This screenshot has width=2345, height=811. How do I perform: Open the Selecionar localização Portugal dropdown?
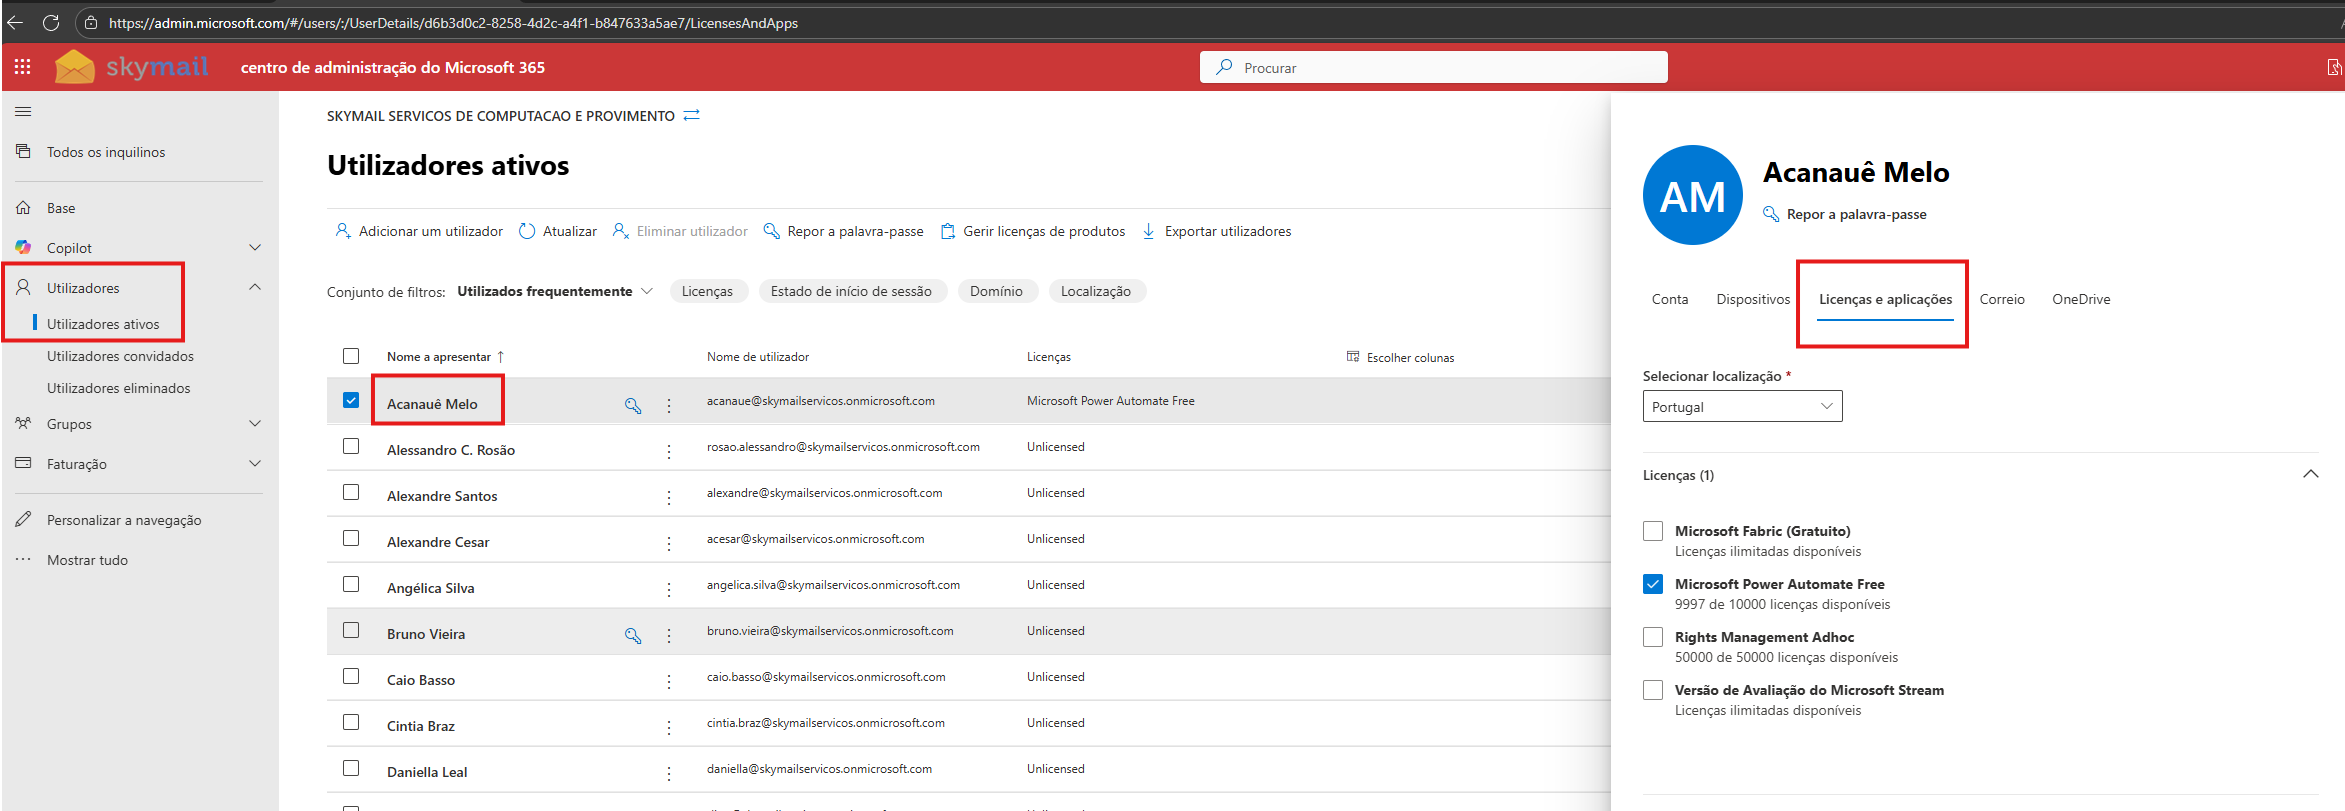coord(1742,407)
